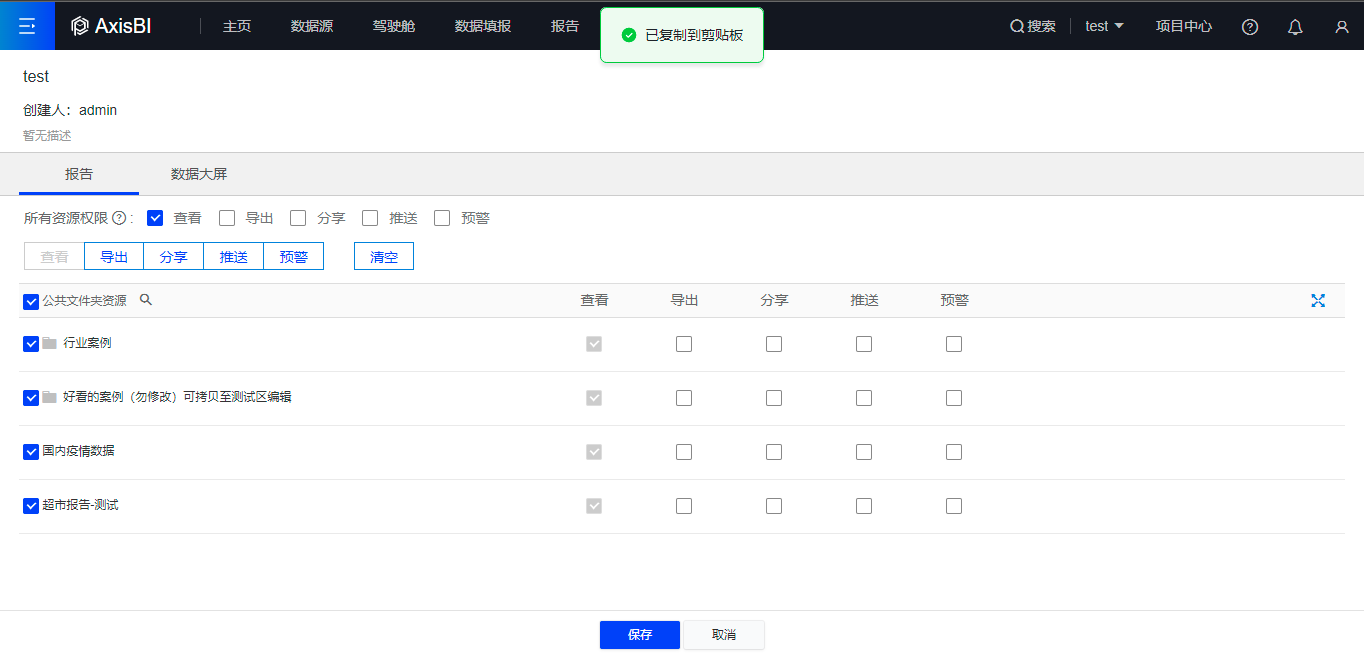Click the 取消 button

click(724, 635)
